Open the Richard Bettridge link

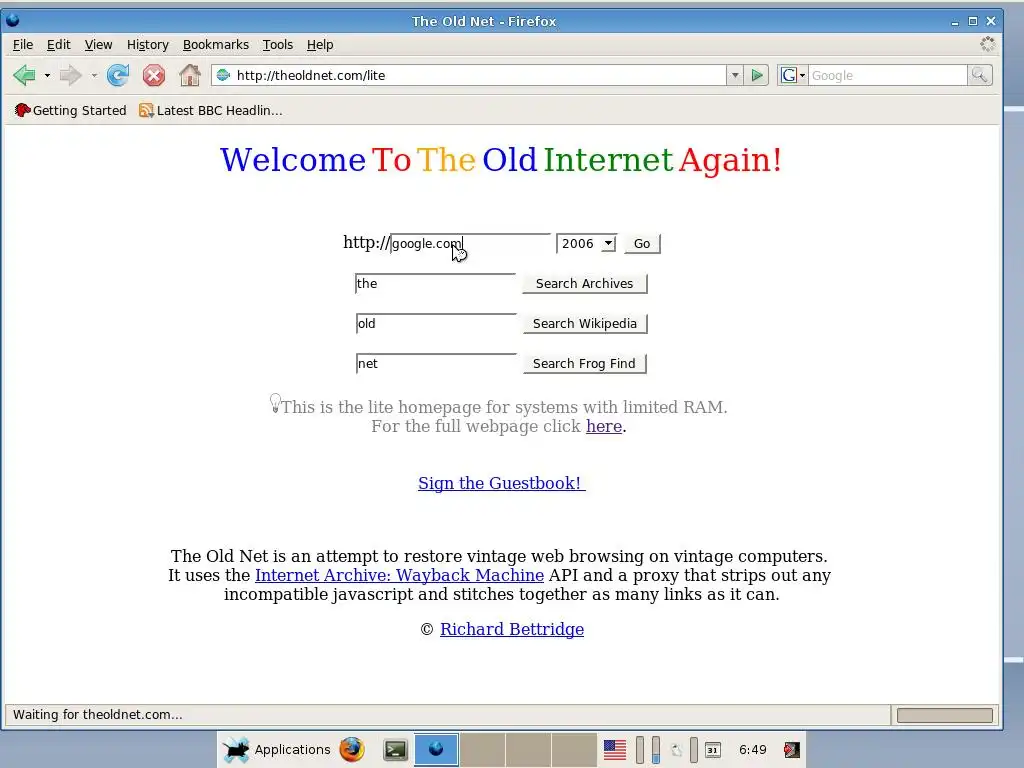click(x=512, y=629)
